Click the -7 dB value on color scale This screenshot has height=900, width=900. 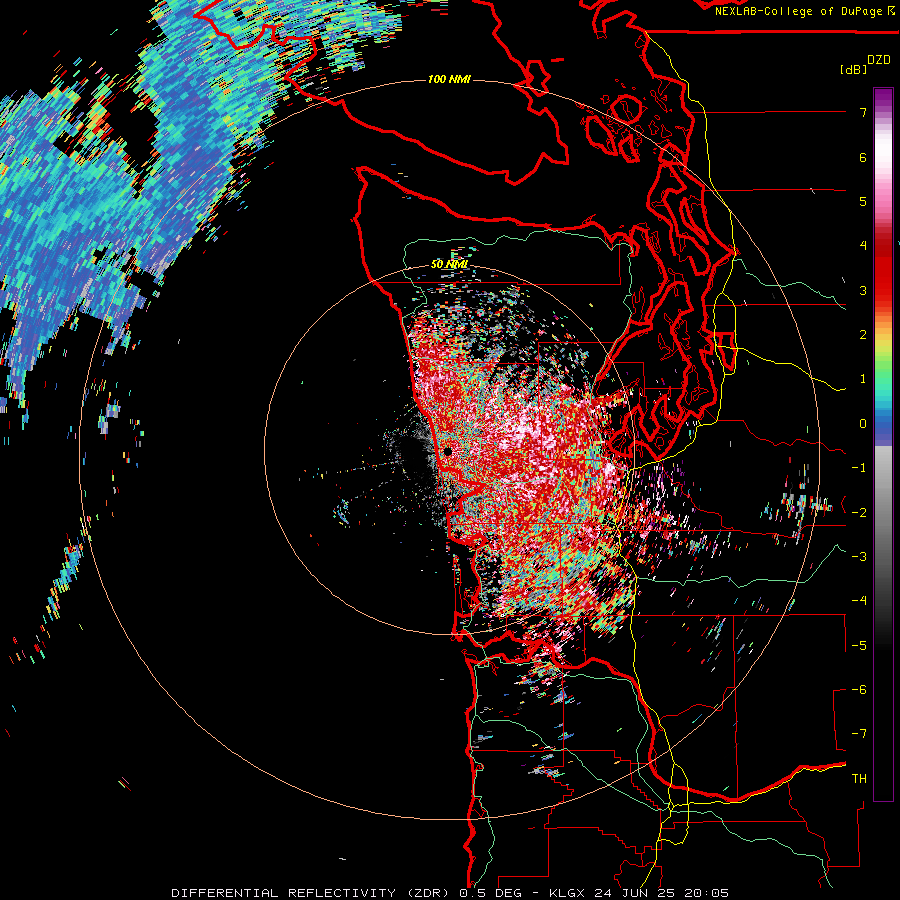859,734
